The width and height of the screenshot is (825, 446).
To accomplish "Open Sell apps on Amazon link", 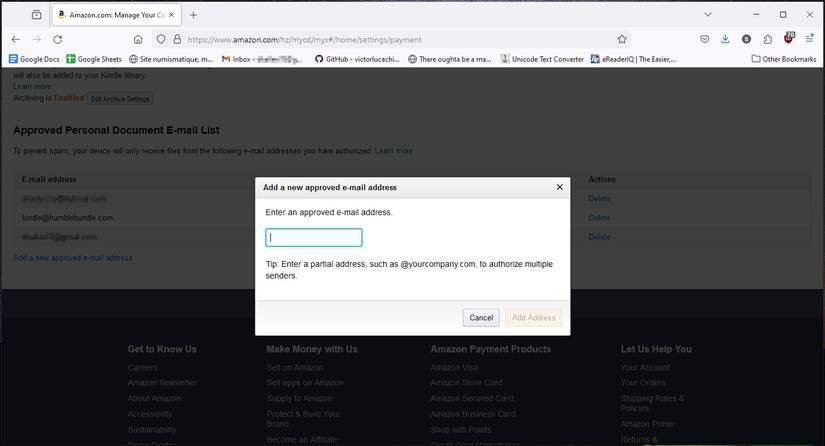I will click(x=305, y=383).
